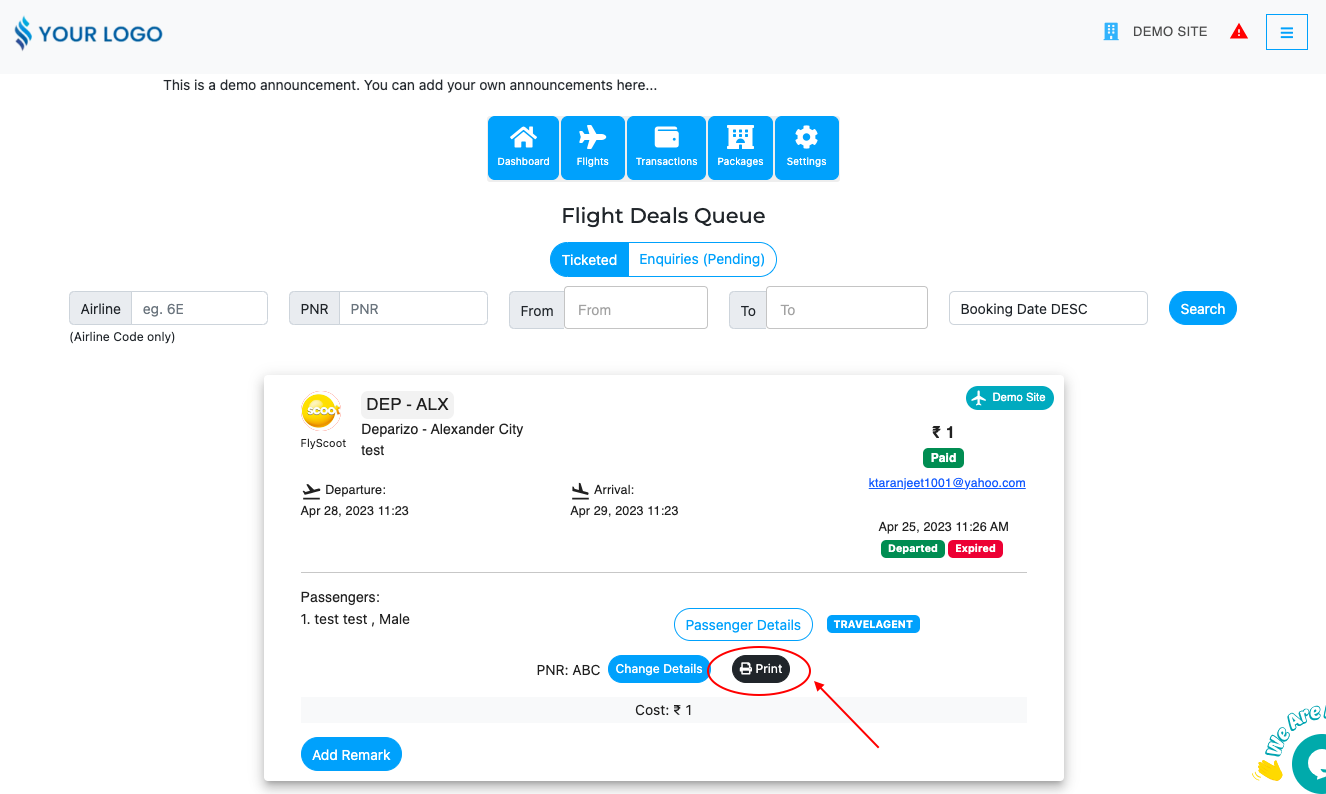
Task: Click the Airline code input field
Action: 199,309
